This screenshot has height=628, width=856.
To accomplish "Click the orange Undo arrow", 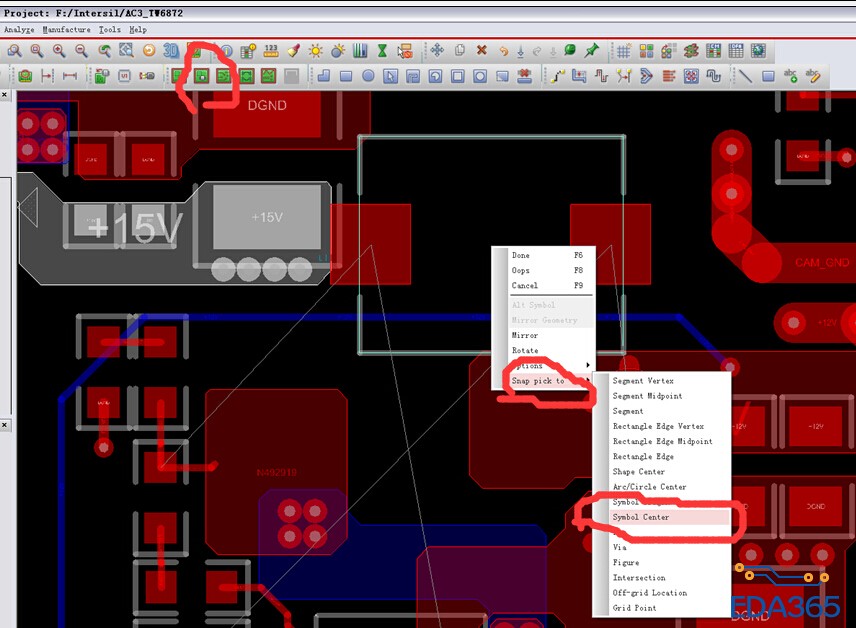I will (503, 51).
